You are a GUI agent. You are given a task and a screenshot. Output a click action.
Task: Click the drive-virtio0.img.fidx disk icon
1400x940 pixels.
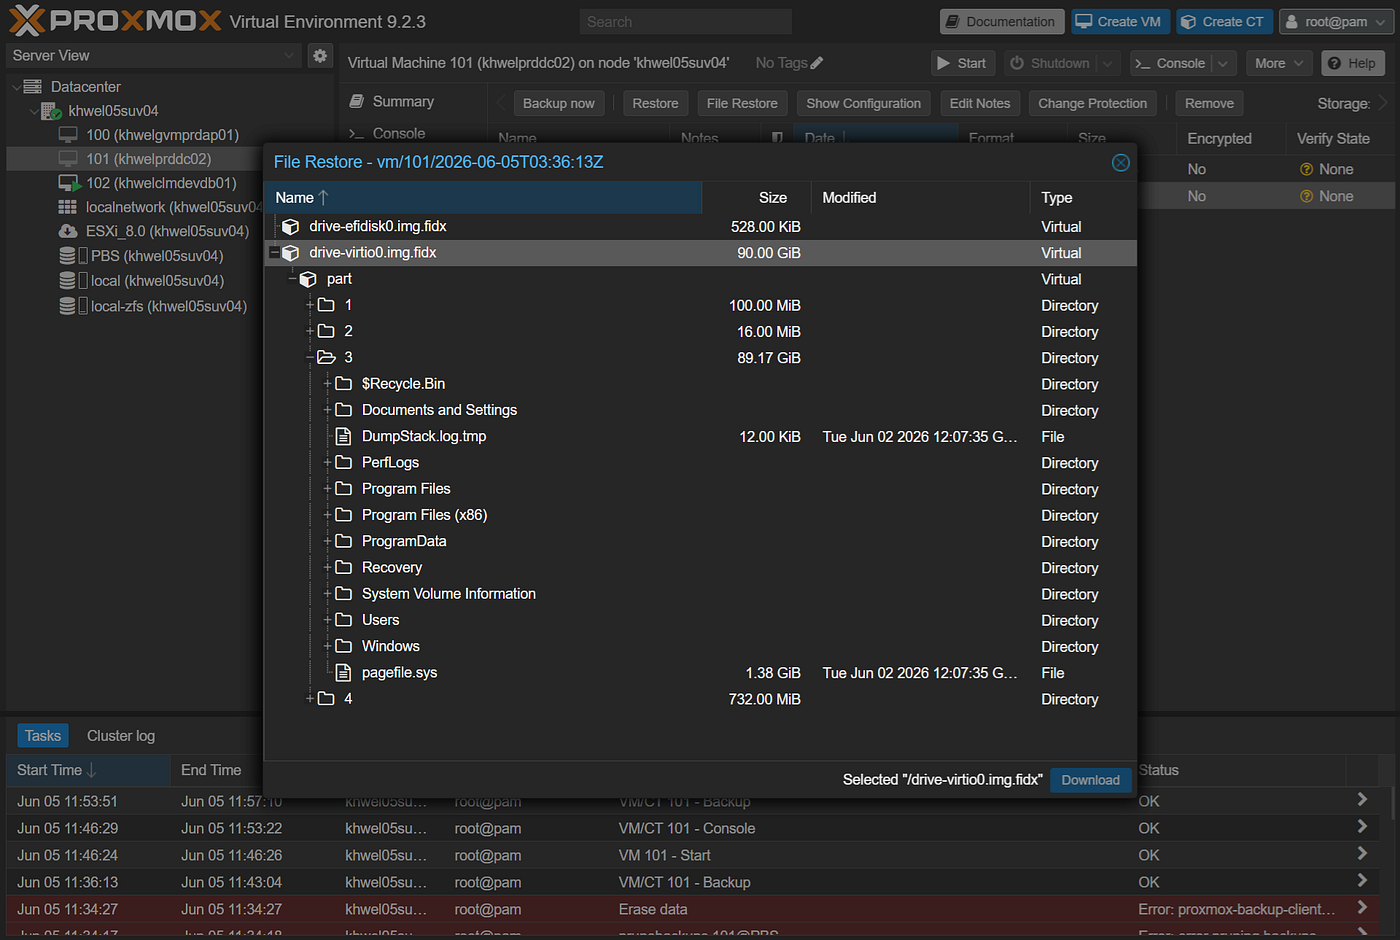click(291, 253)
